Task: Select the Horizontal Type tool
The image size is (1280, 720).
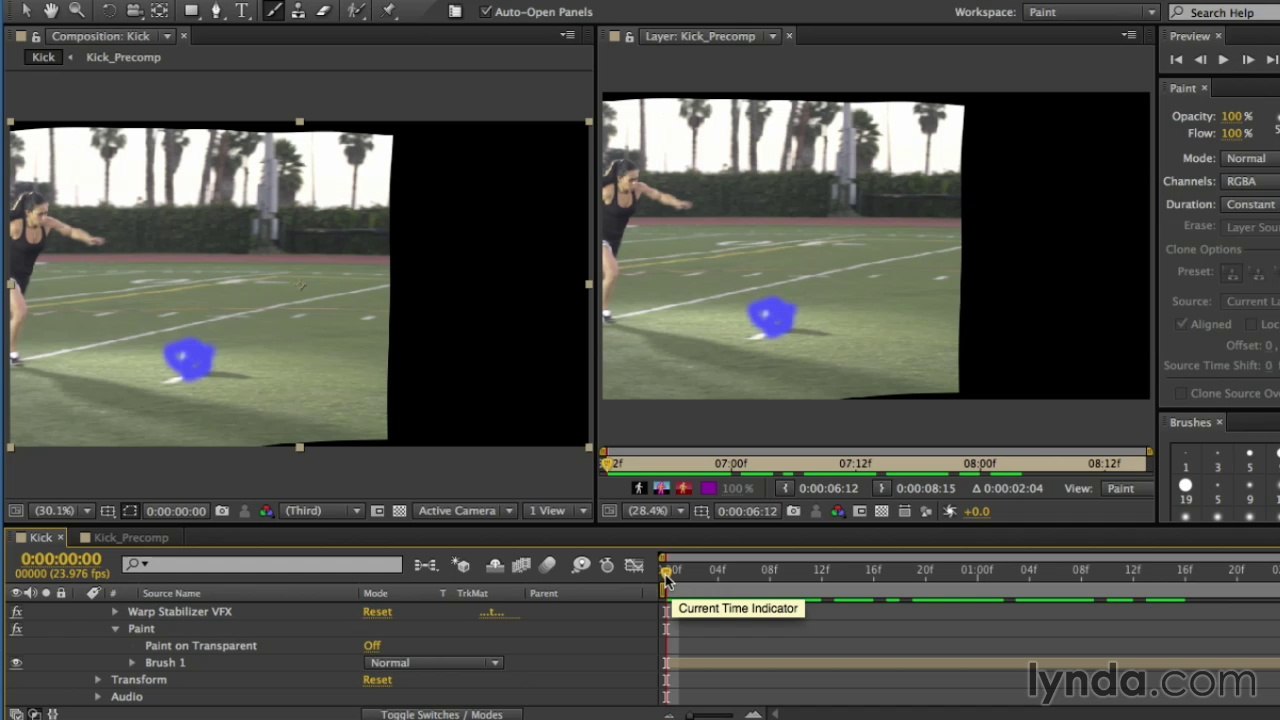Action: click(241, 11)
